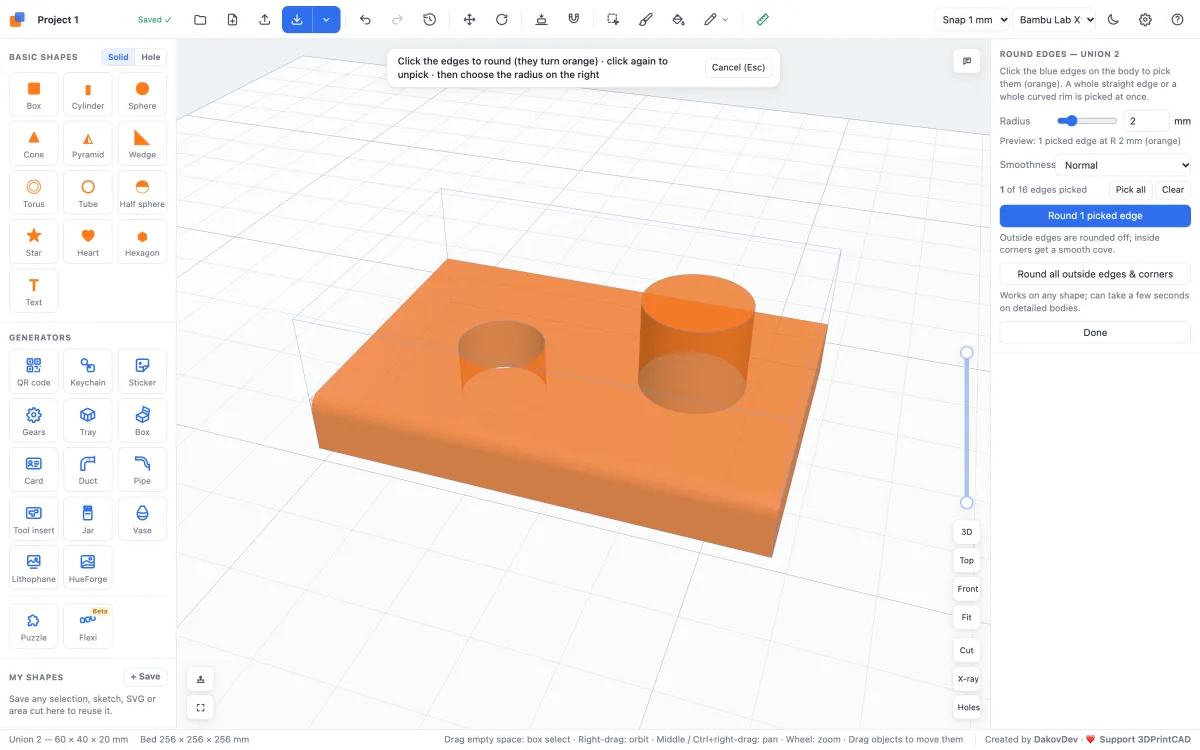
Task: Open the Bambu Lab printer dropdown
Action: click(x=1054, y=19)
